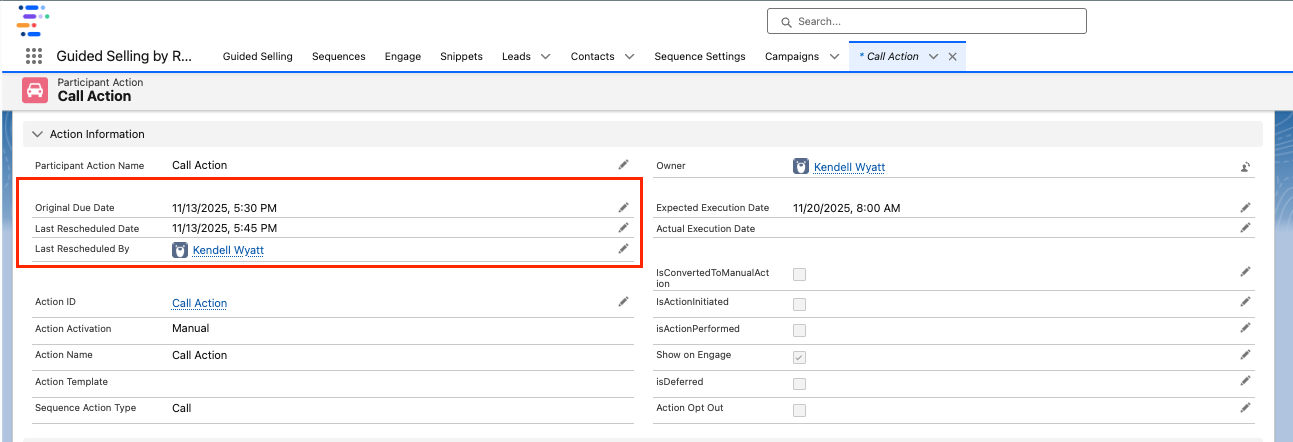Open the Guided Selling tab
The height and width of the screenshot is (442, 1293).
click(x=257, y=56)
